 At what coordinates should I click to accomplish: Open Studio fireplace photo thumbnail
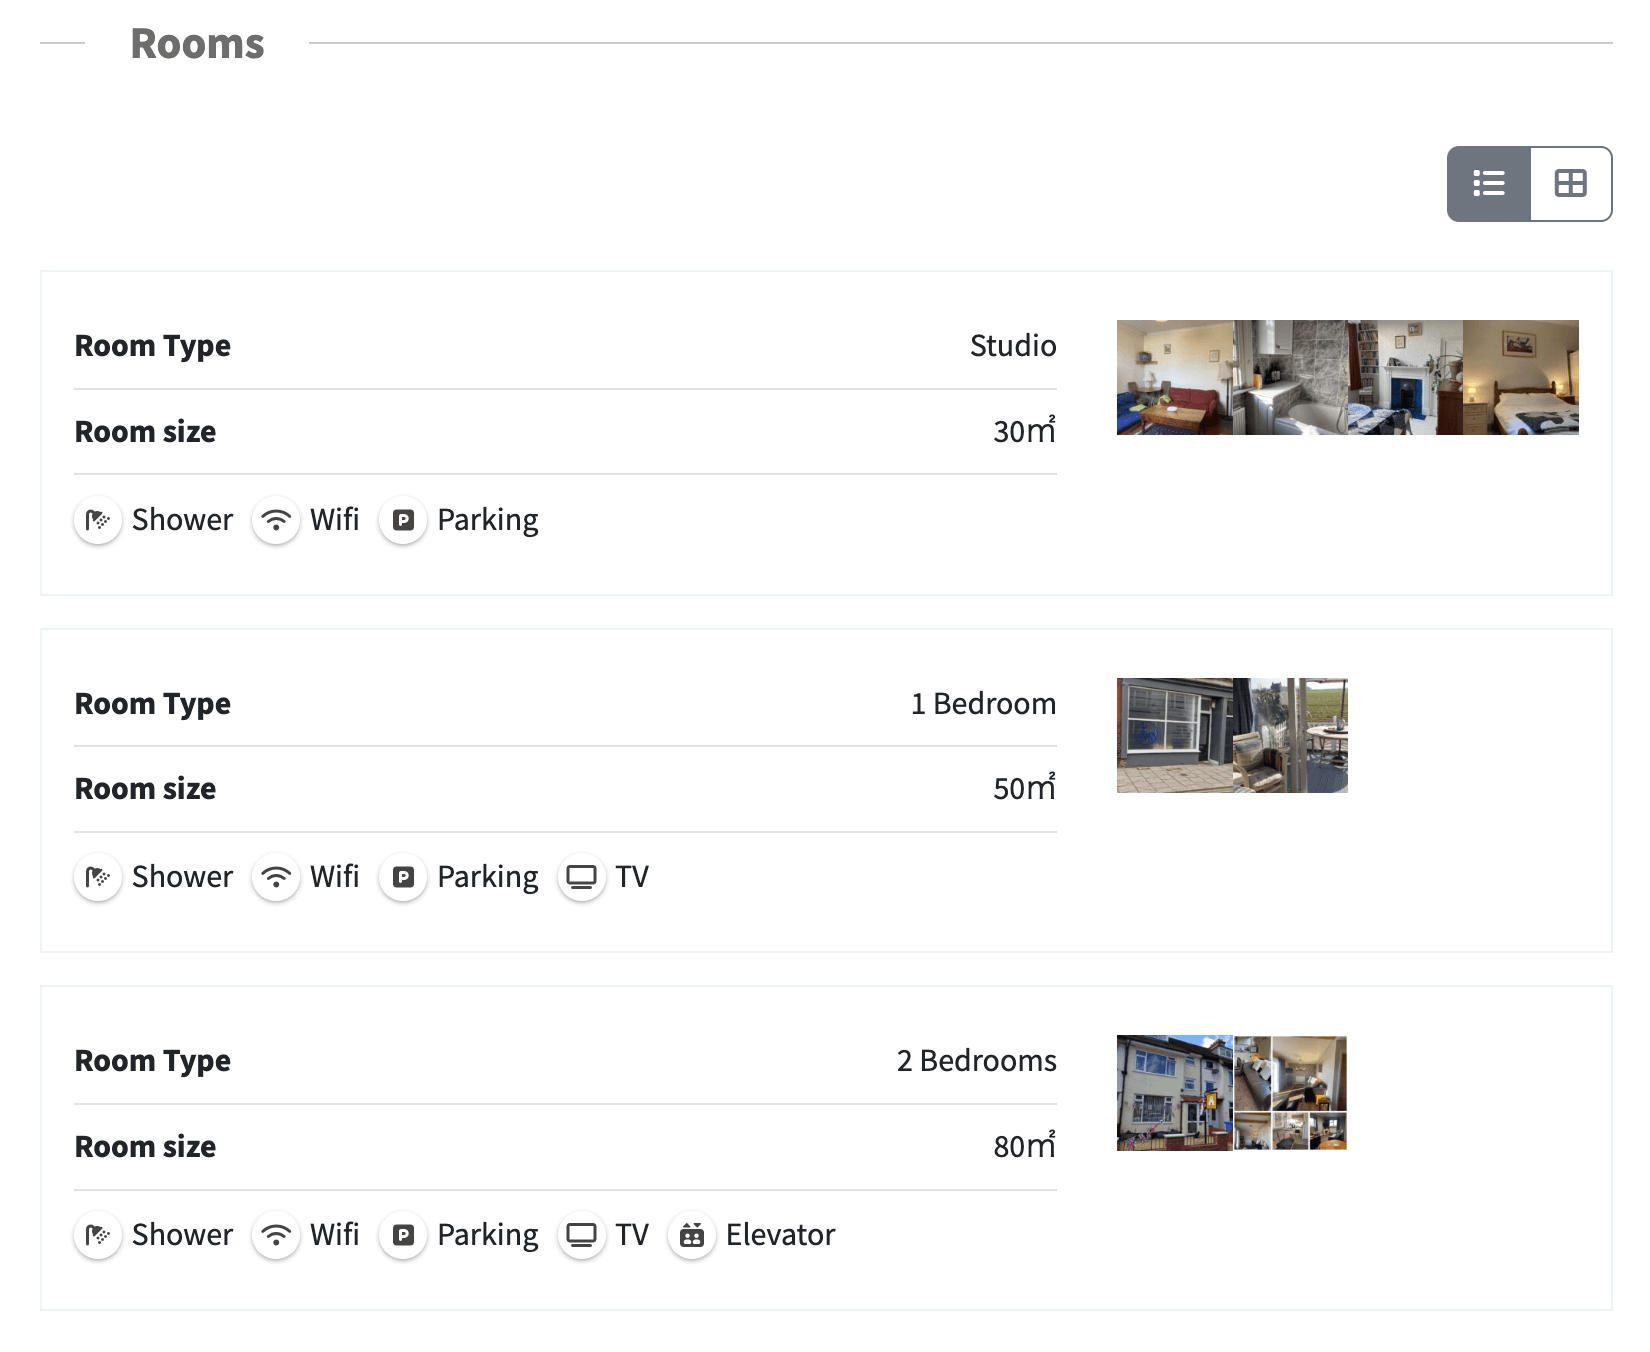coord(1405,377)
